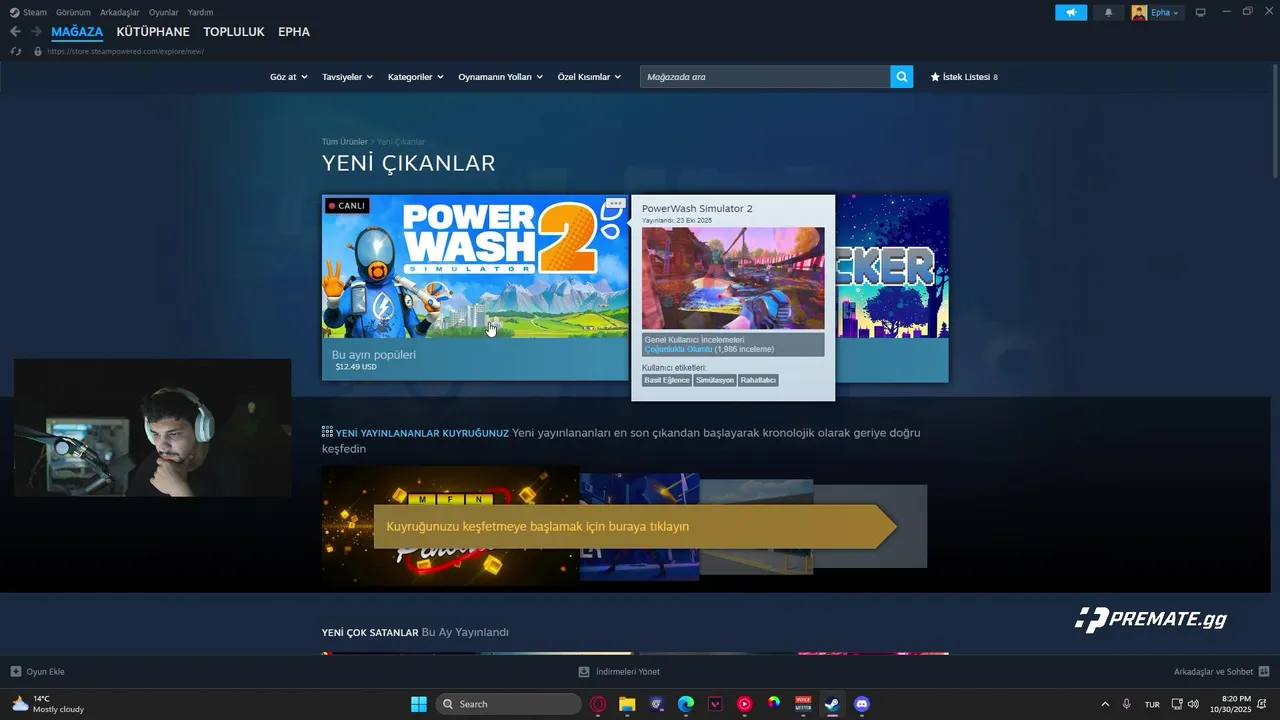Select the Rahatlatıcı tag
The height and width of the screenshot is (720, 1280).
point(758,380)
